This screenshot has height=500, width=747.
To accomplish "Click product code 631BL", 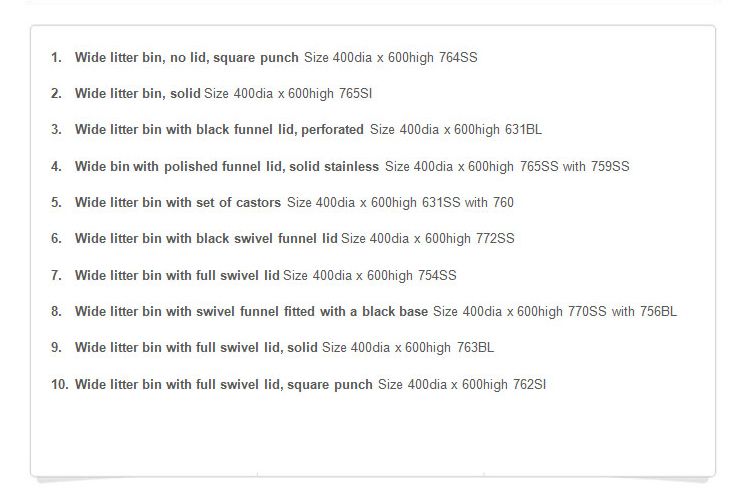I will click(523, 130).
